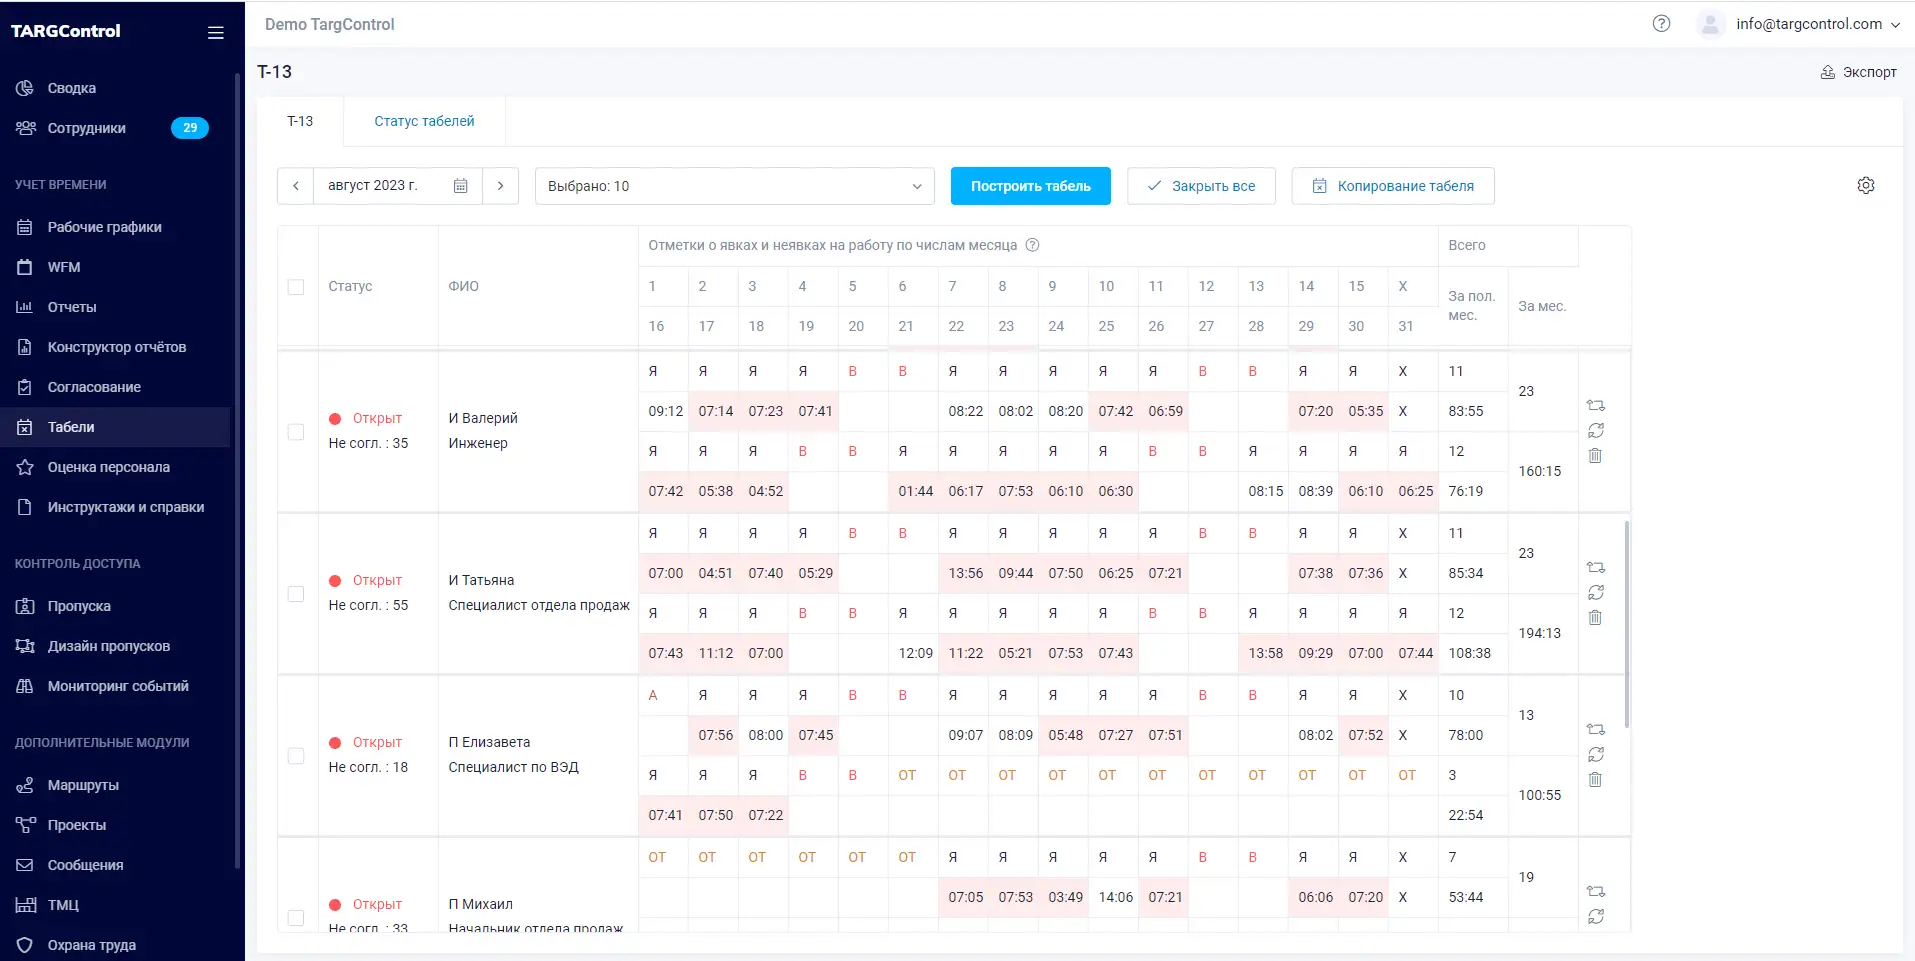This screenshot has width=1915, height=961.
Task: Click Открыт status of И Валерий
Action: 377,418
